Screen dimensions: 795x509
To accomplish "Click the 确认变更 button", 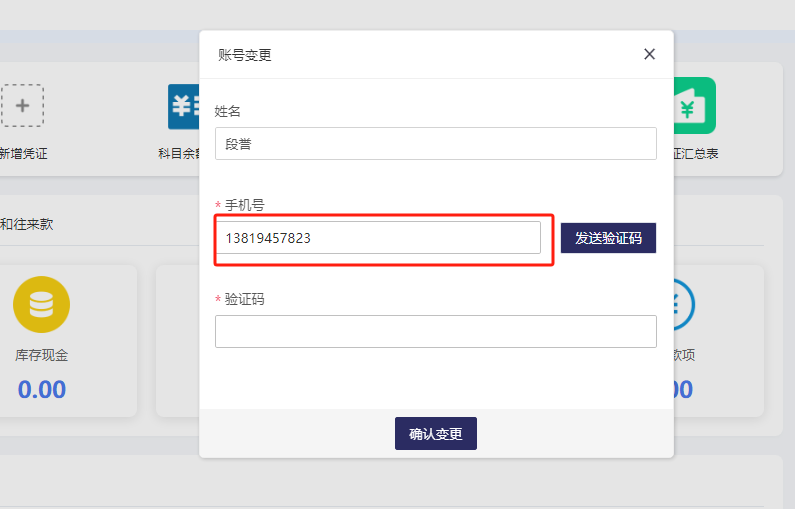I will click(x=436, y=433).
